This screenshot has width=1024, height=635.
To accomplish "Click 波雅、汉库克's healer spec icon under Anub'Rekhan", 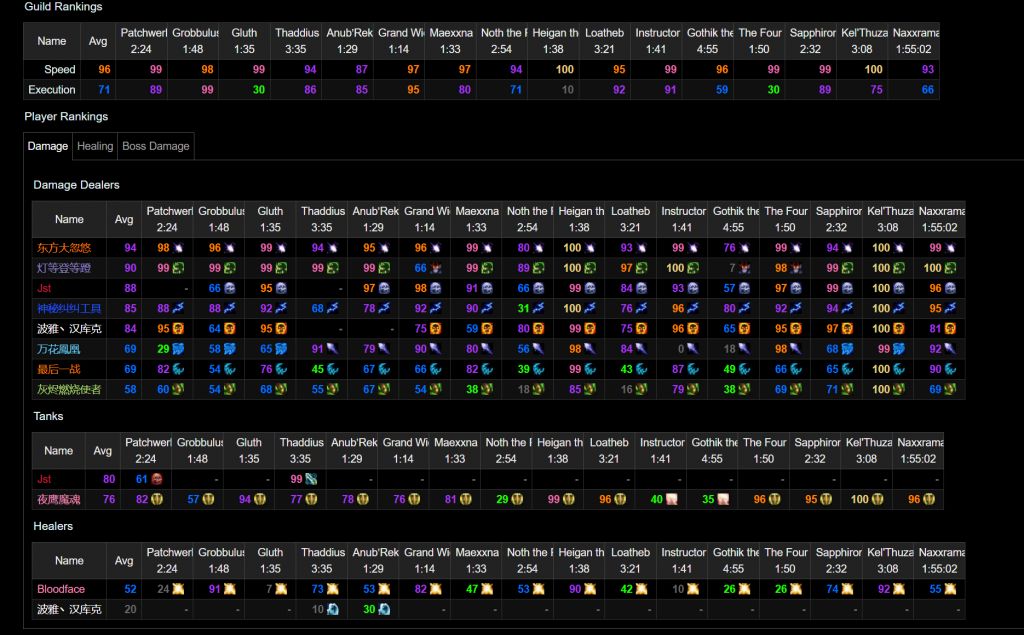I will 384,609.
